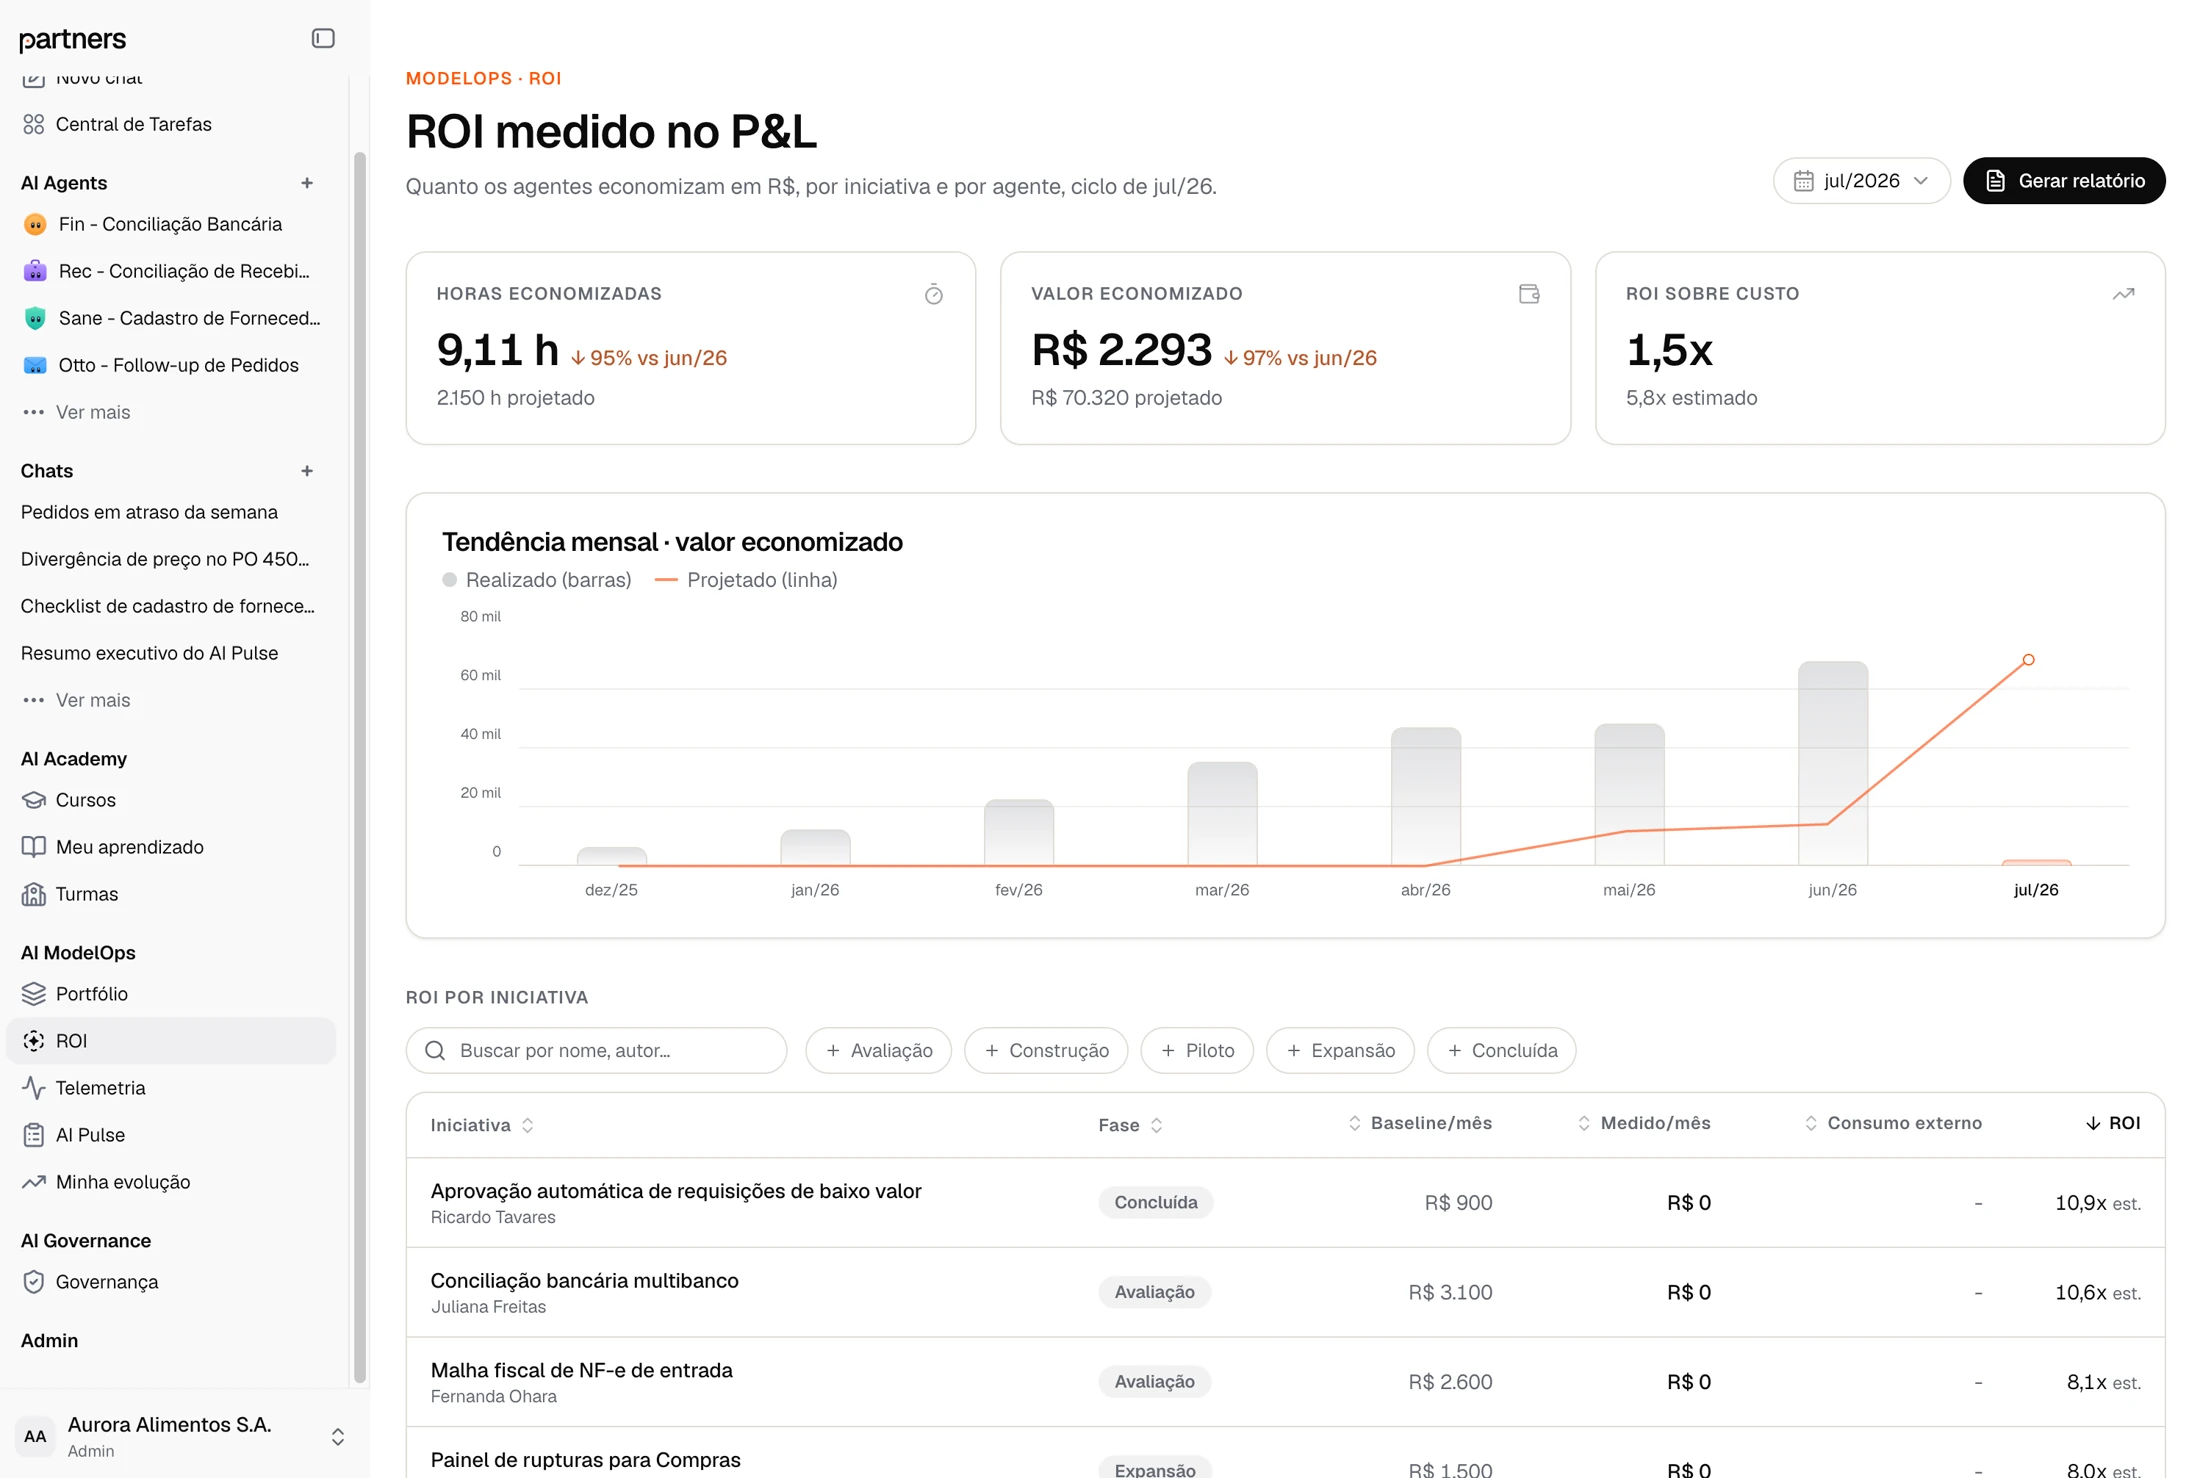Sort table by ROI column
2200x1478 pixels.
tap(2113, 1123)
